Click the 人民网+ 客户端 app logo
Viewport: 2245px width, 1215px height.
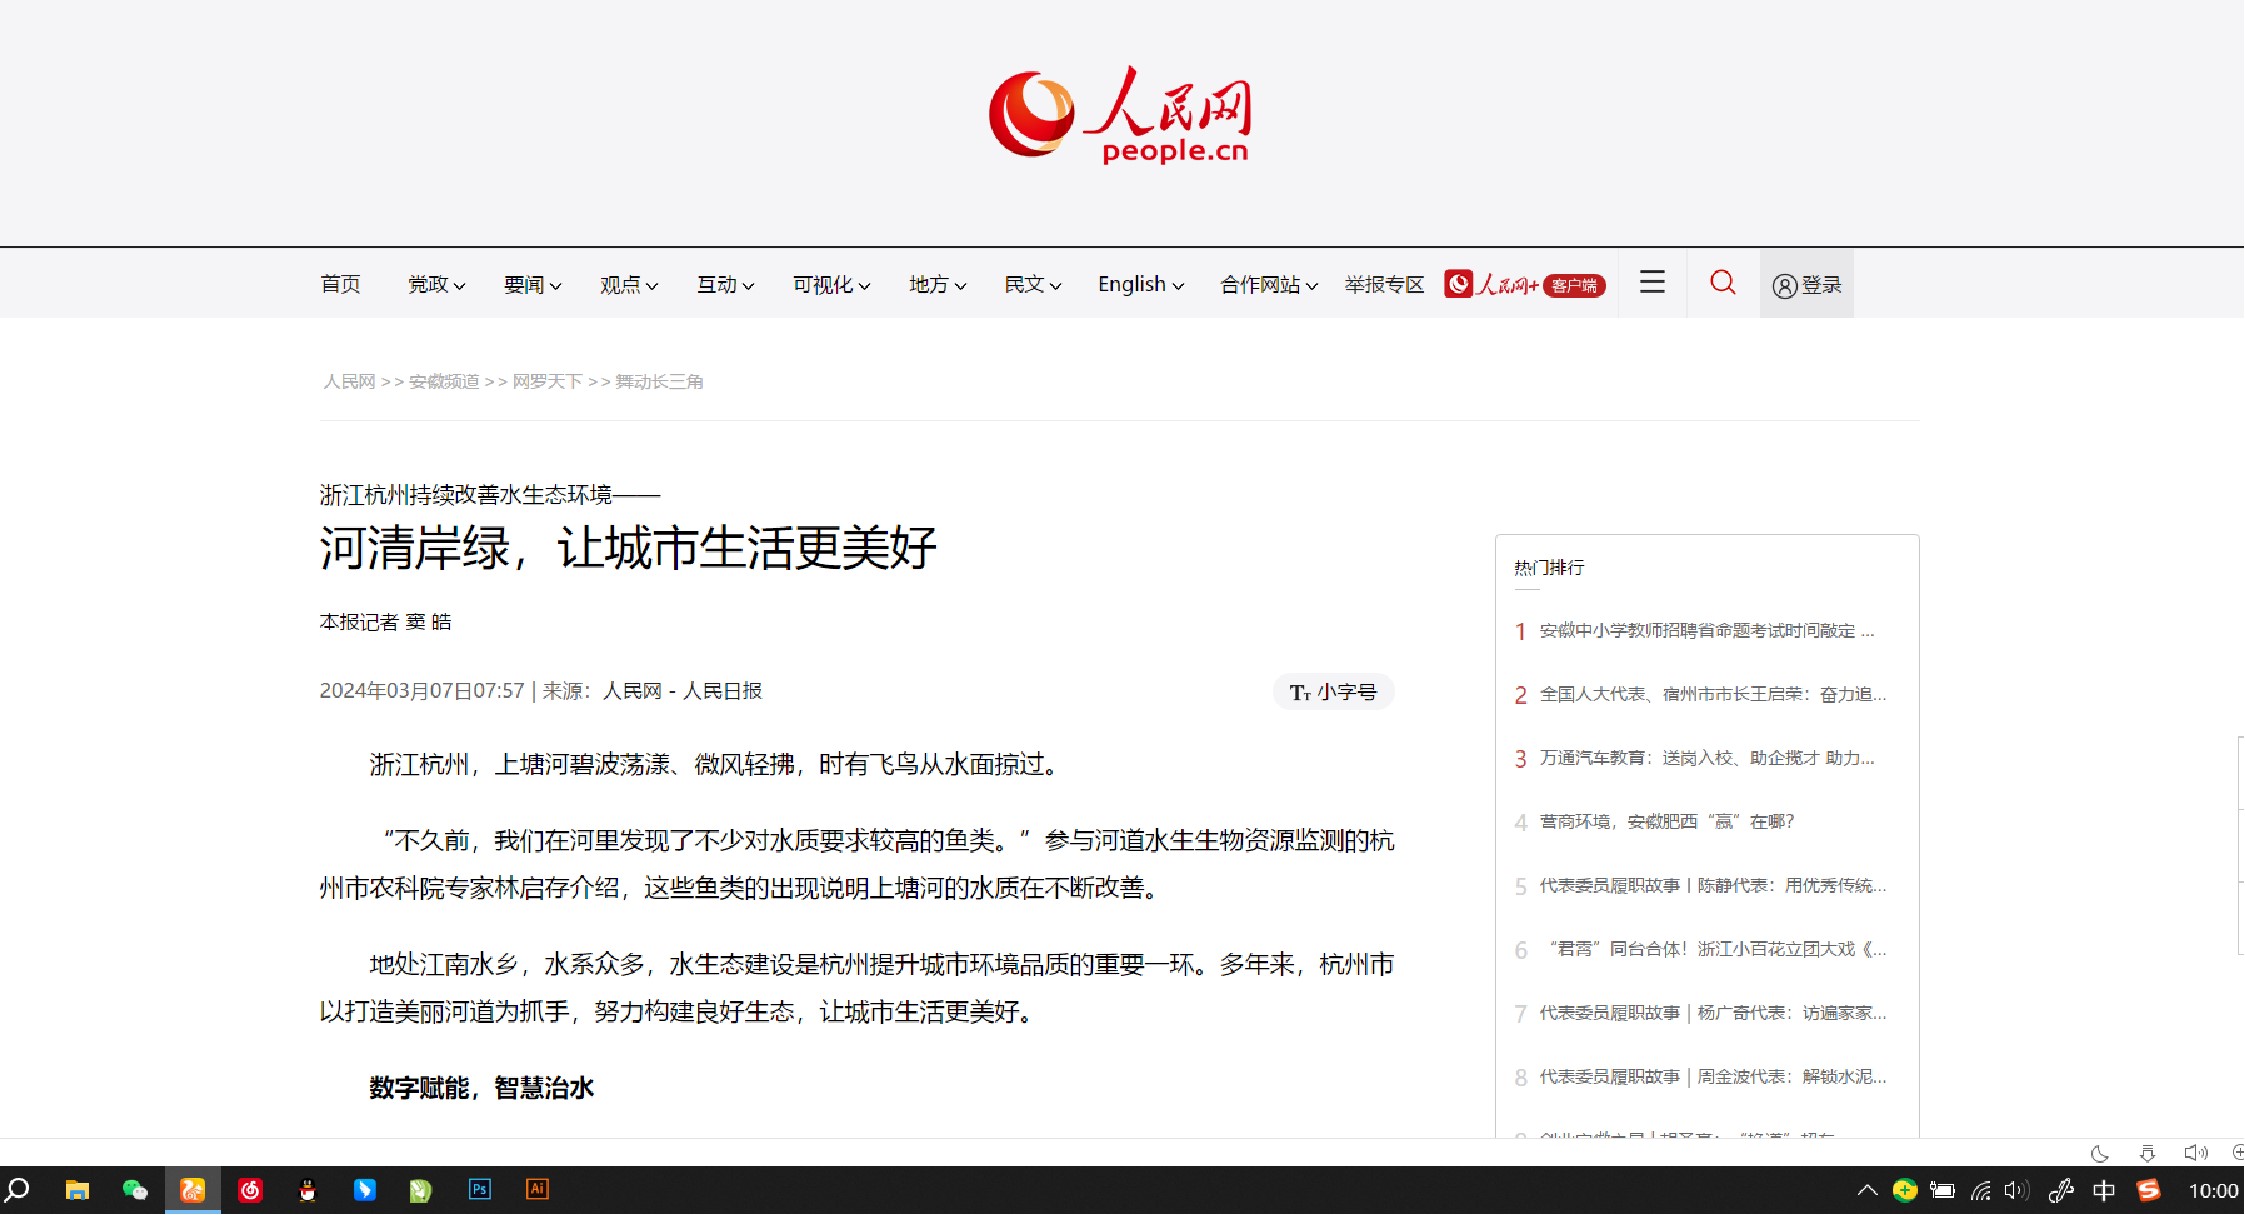(x=1524, y=285)
